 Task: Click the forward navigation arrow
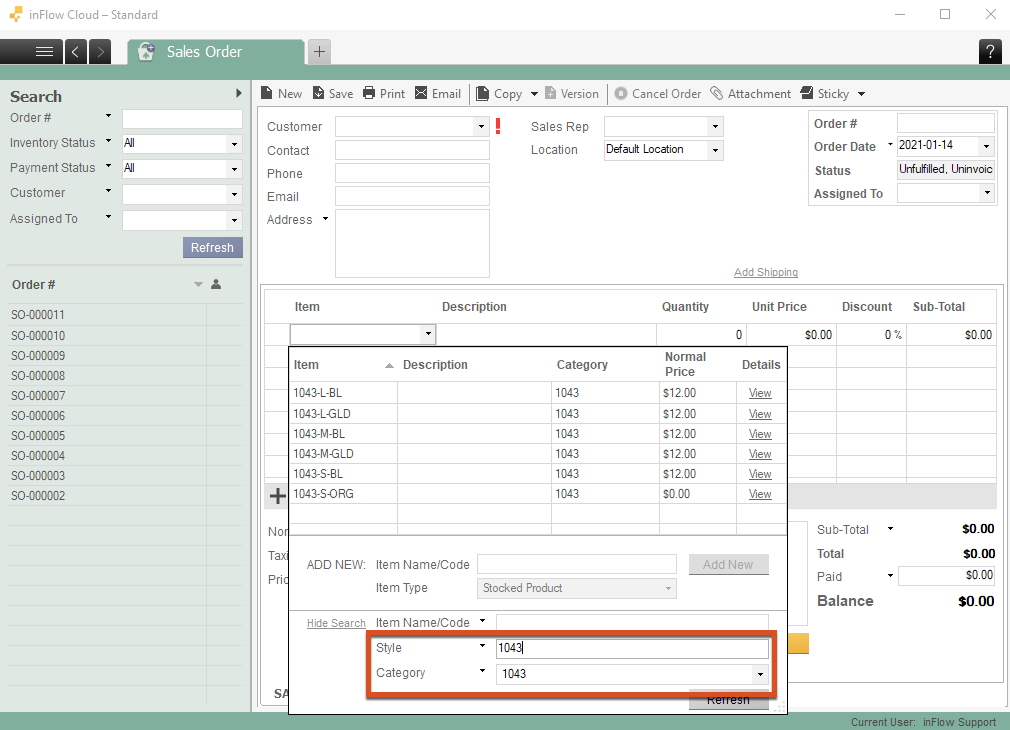[x=100, y=52]
